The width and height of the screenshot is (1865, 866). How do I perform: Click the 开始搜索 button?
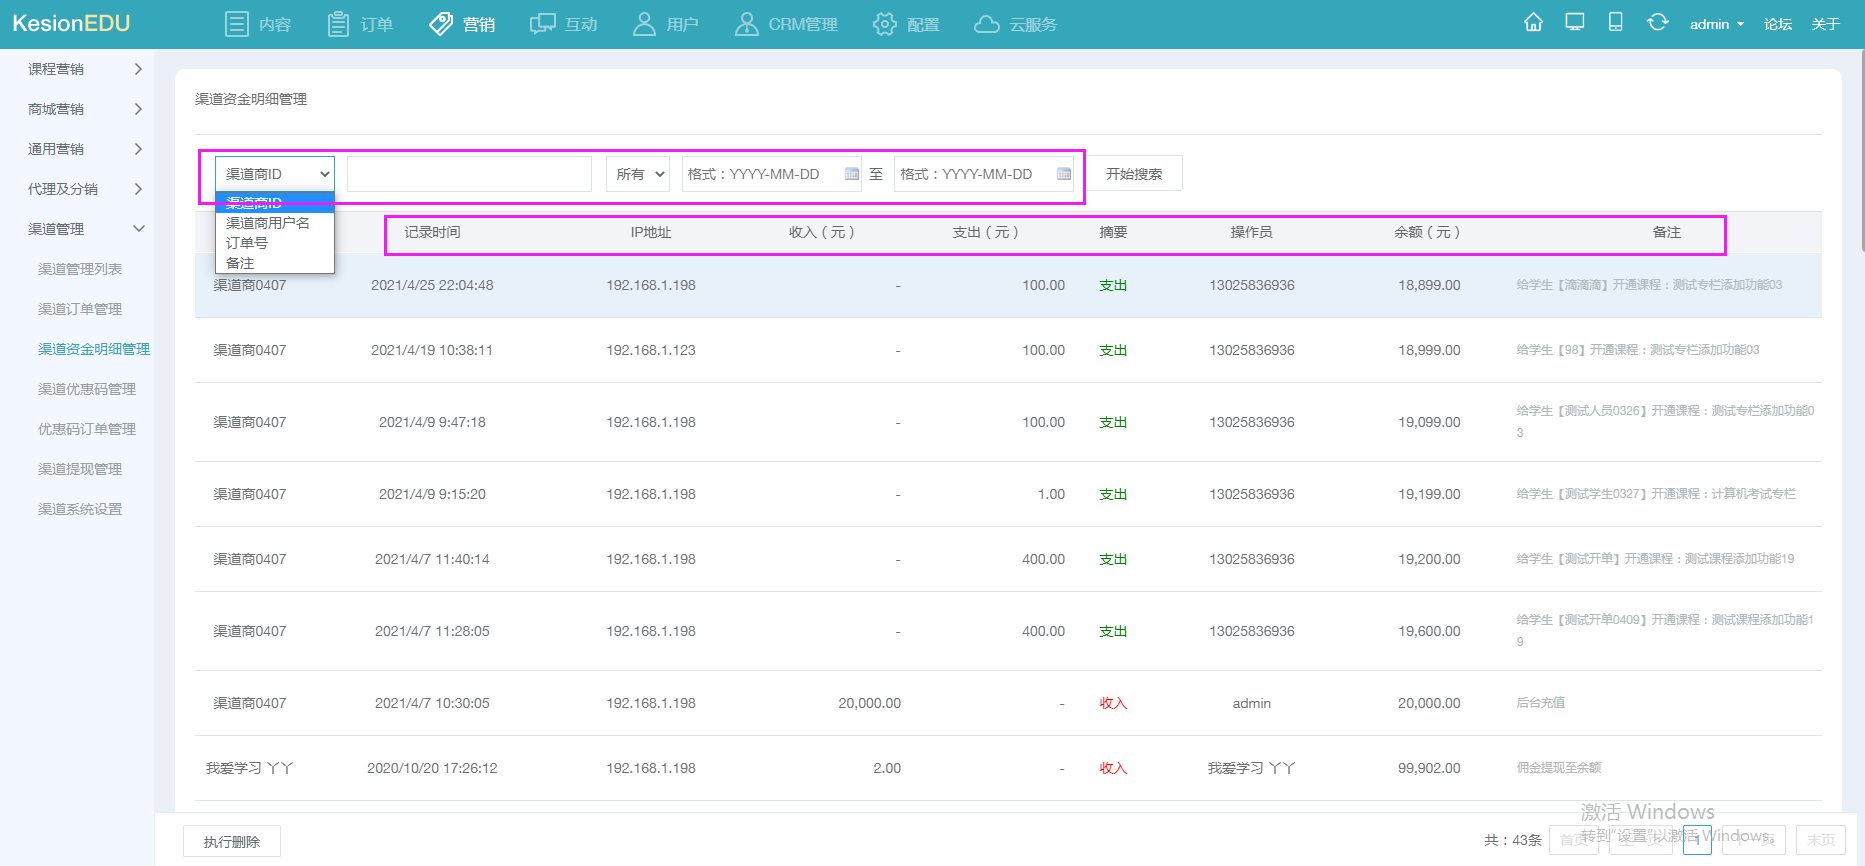coord(1134,174)
